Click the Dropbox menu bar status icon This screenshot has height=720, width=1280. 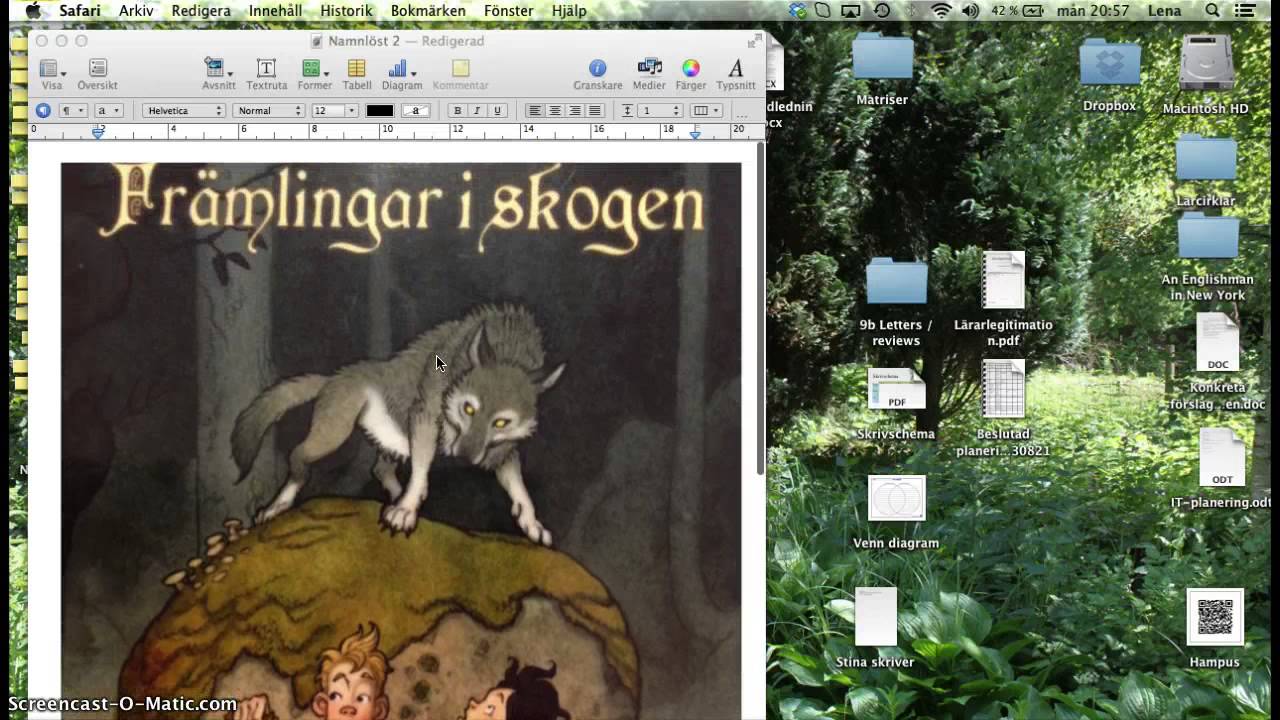pyautogui.click(x=797, y=11)
